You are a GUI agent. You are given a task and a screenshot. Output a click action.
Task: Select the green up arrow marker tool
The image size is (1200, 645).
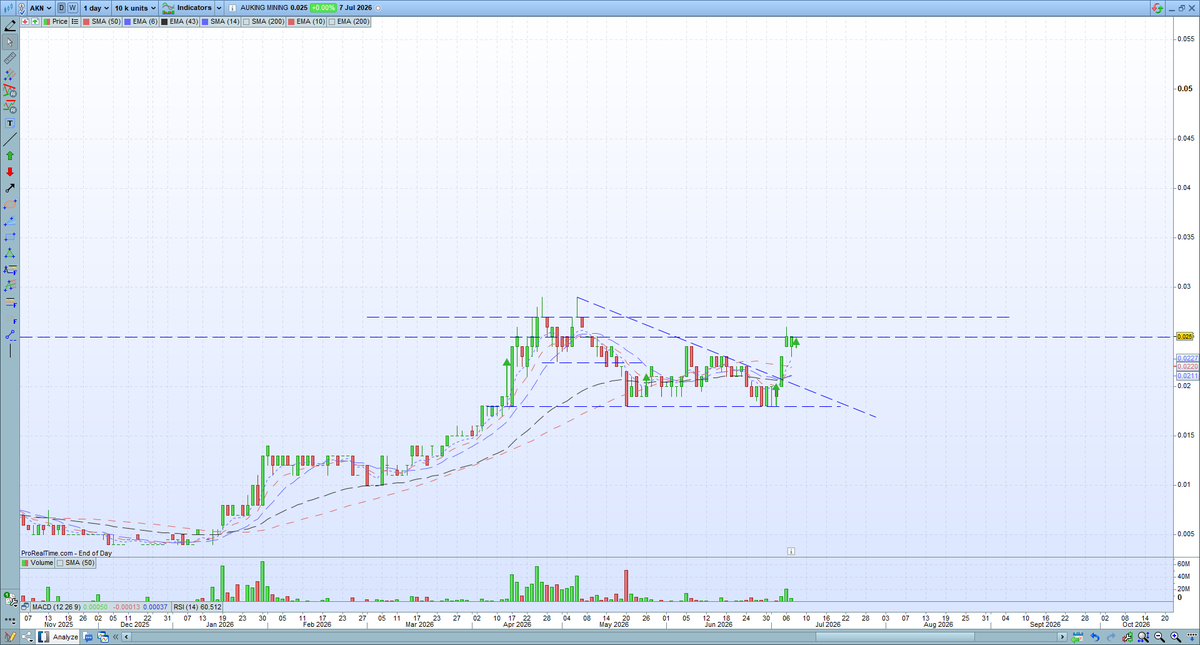point(10,155)
